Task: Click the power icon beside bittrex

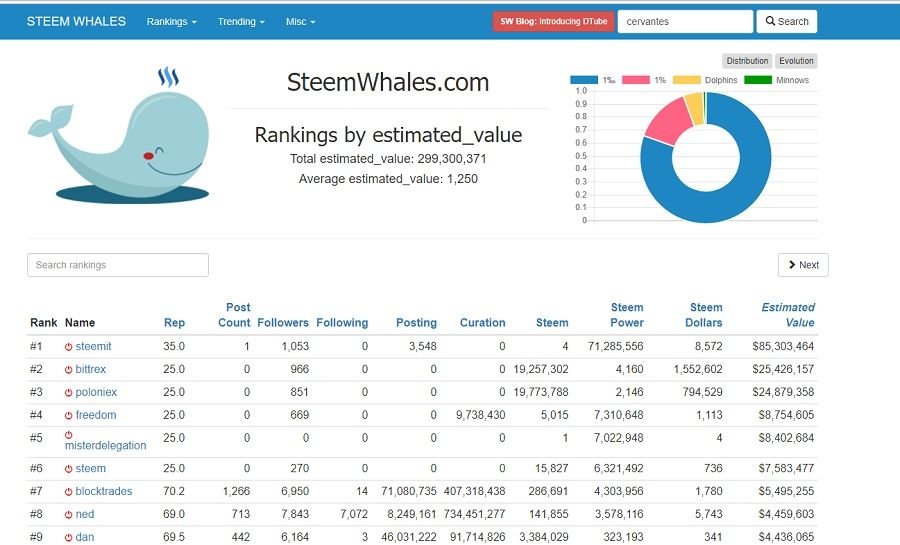Action: 68,370
